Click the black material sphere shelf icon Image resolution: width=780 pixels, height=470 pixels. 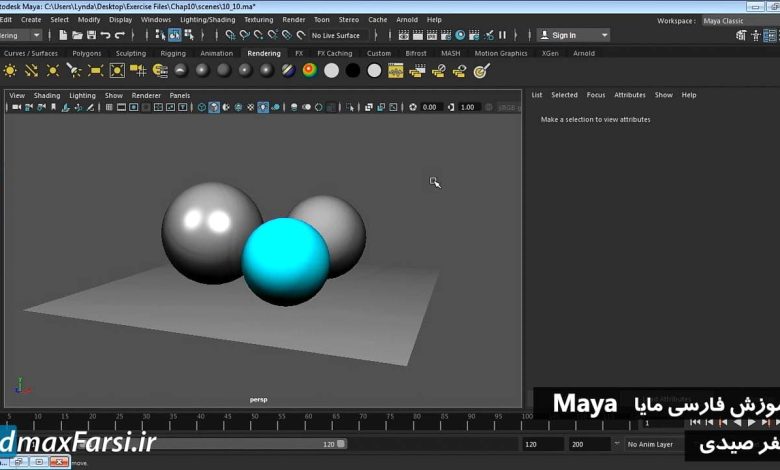click(x=353, y=71)
